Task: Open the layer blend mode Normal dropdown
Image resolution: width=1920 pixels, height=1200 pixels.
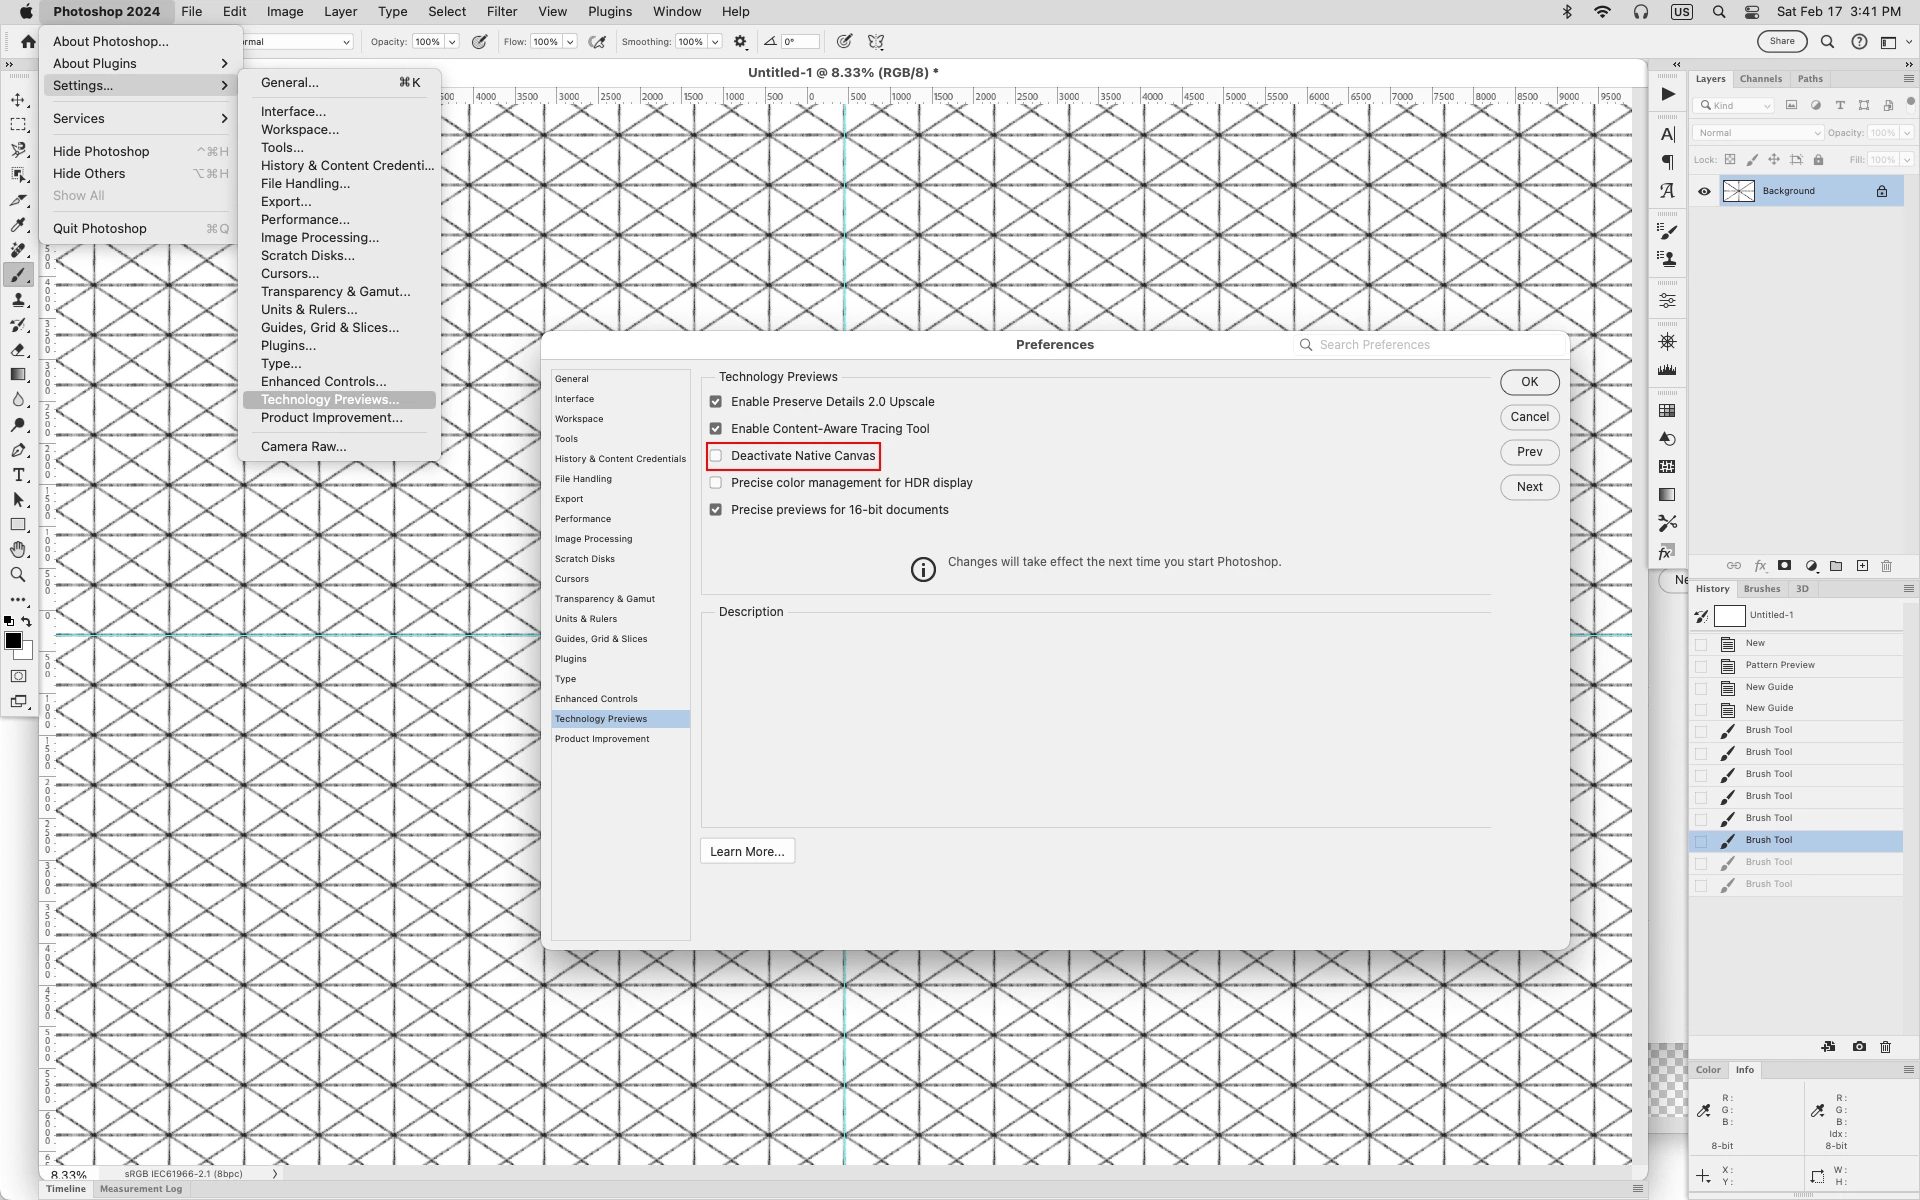Action: coord(1758,133)
